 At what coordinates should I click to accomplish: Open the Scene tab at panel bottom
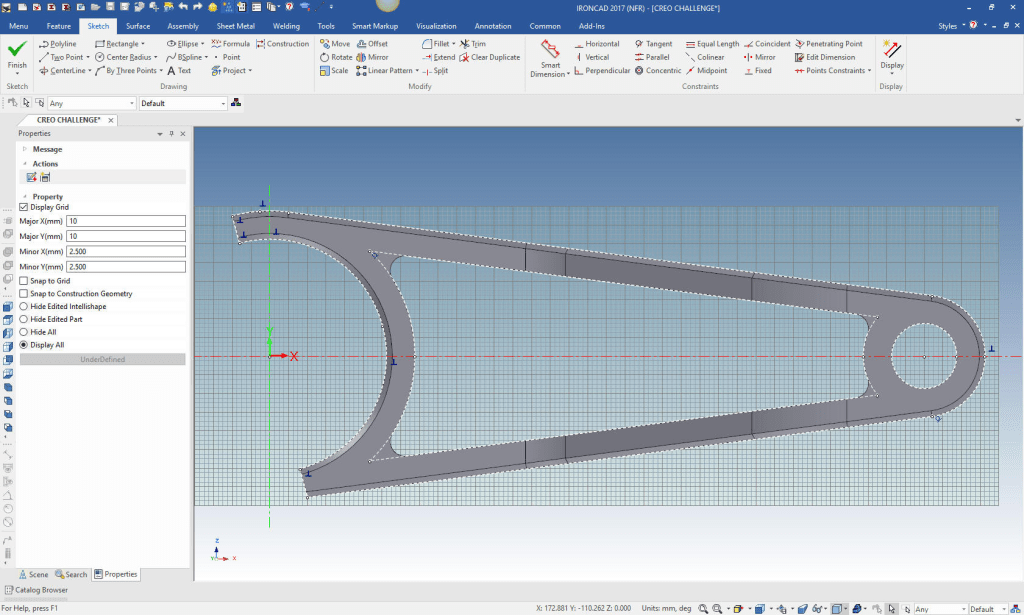pos(34,574)
